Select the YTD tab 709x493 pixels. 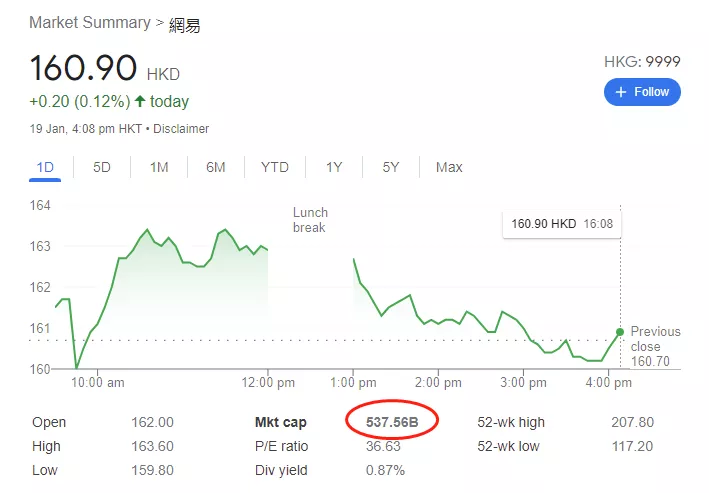tap(275, 167)
